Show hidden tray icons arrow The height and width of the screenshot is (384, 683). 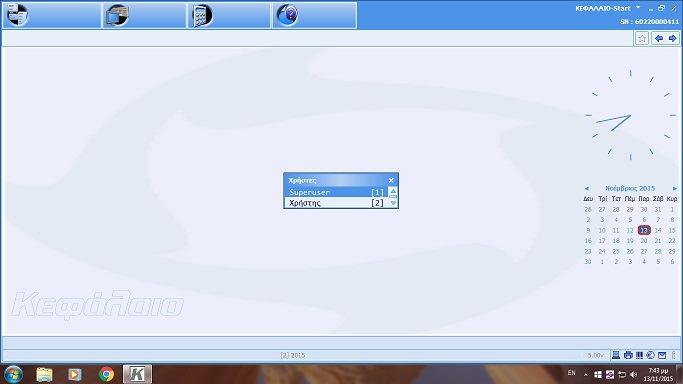pyautogui.click(x=586, y=374)
